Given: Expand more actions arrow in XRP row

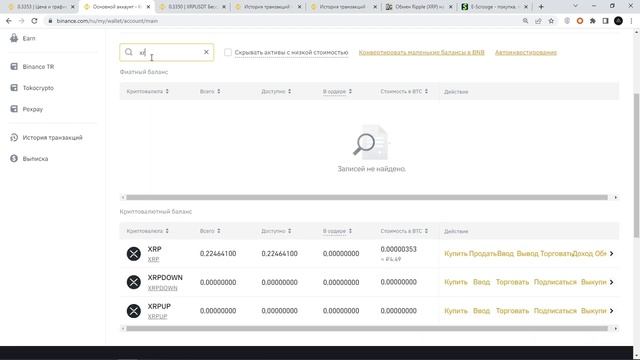Looking at the screenshot, I should click(611, 253).
